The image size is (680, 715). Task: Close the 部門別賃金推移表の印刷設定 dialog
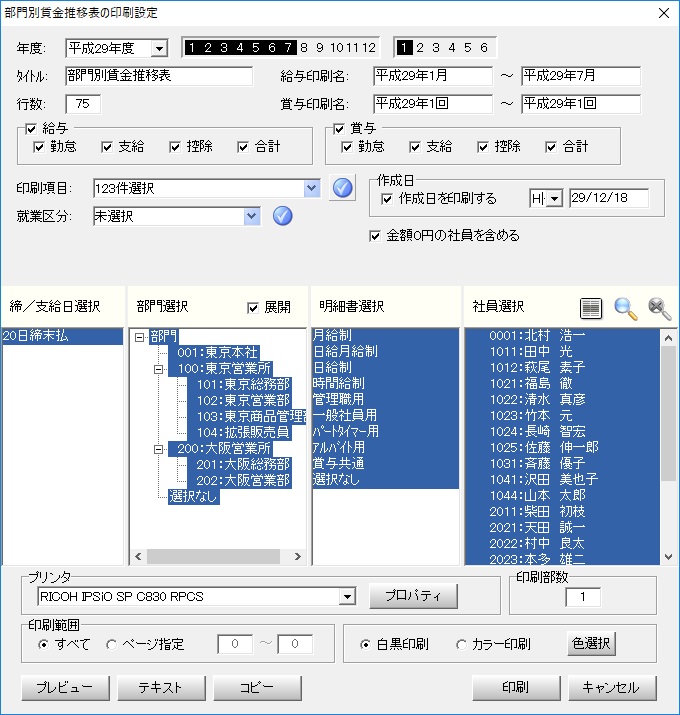coord(664,13)
